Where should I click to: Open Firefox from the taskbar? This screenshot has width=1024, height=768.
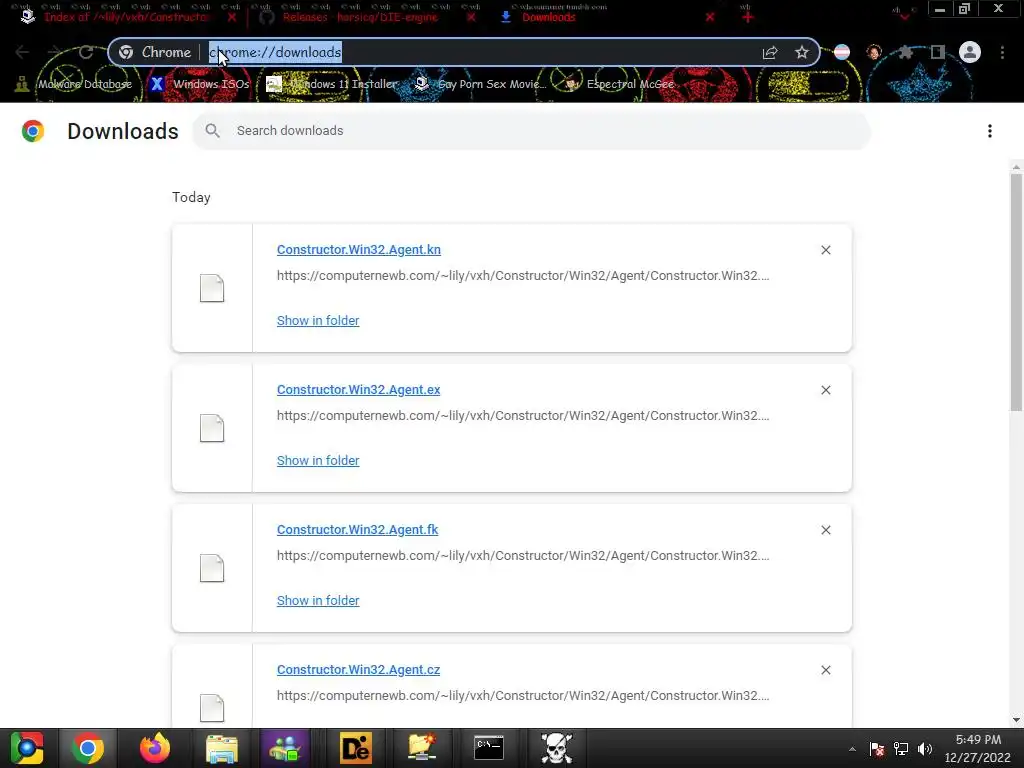click(155, 748)
